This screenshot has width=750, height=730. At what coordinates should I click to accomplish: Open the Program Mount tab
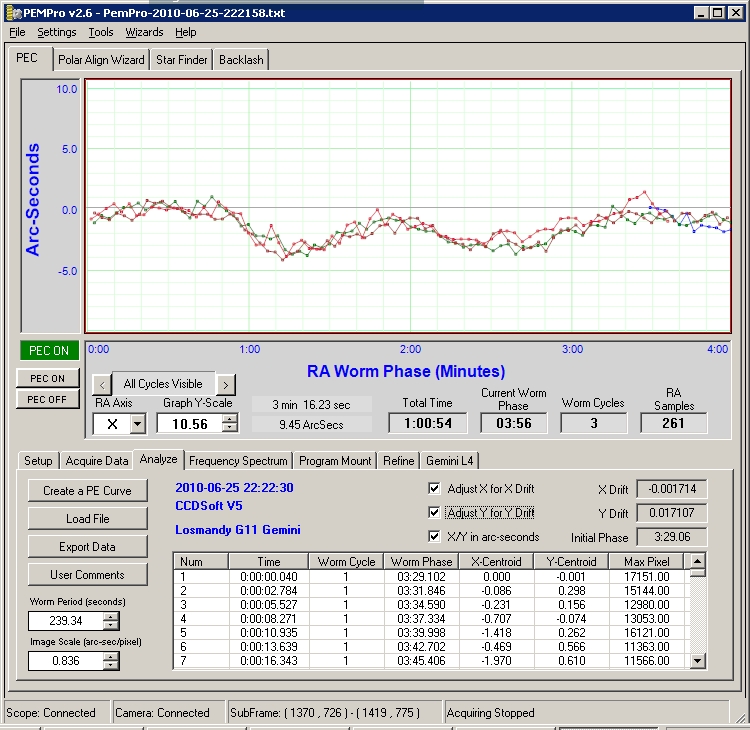(x=335, y=461)
